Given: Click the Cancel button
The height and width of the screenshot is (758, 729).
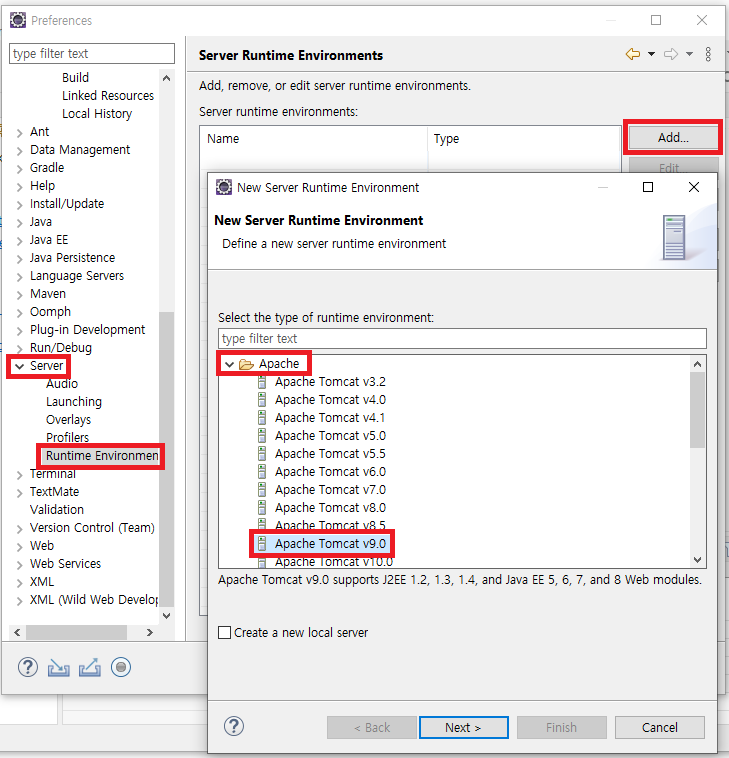Looking at the screenshot, I should click(x=659, y=727).
